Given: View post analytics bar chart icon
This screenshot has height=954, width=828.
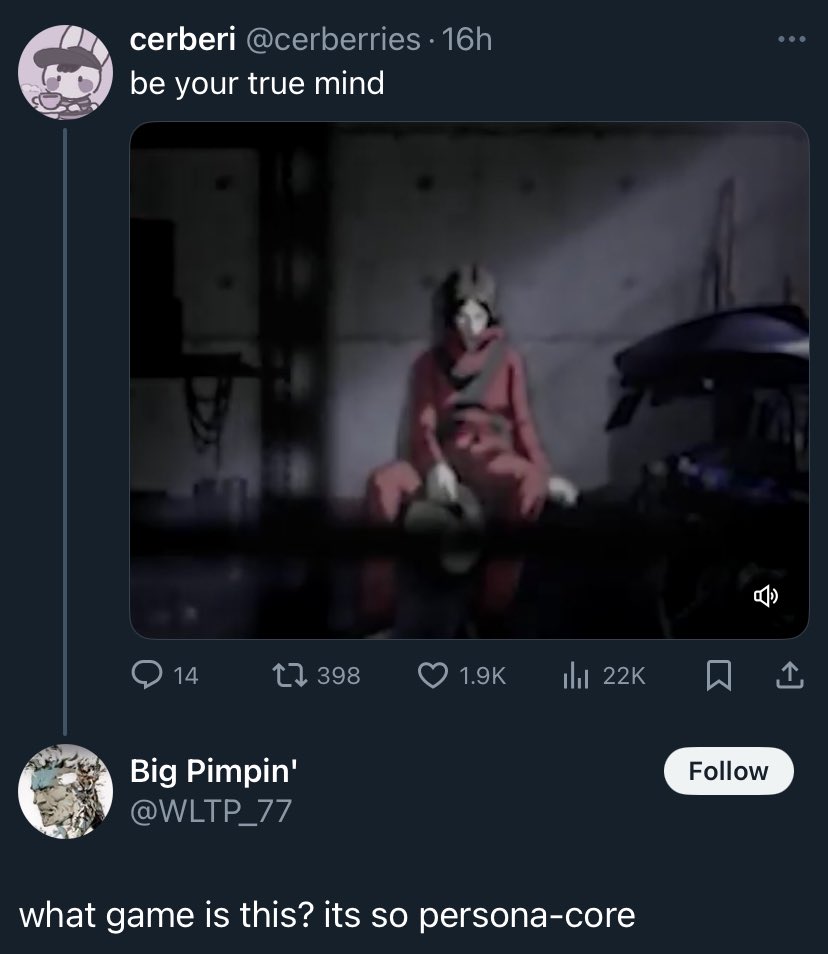Looking at the screenshot, I should tap(576, 675).
